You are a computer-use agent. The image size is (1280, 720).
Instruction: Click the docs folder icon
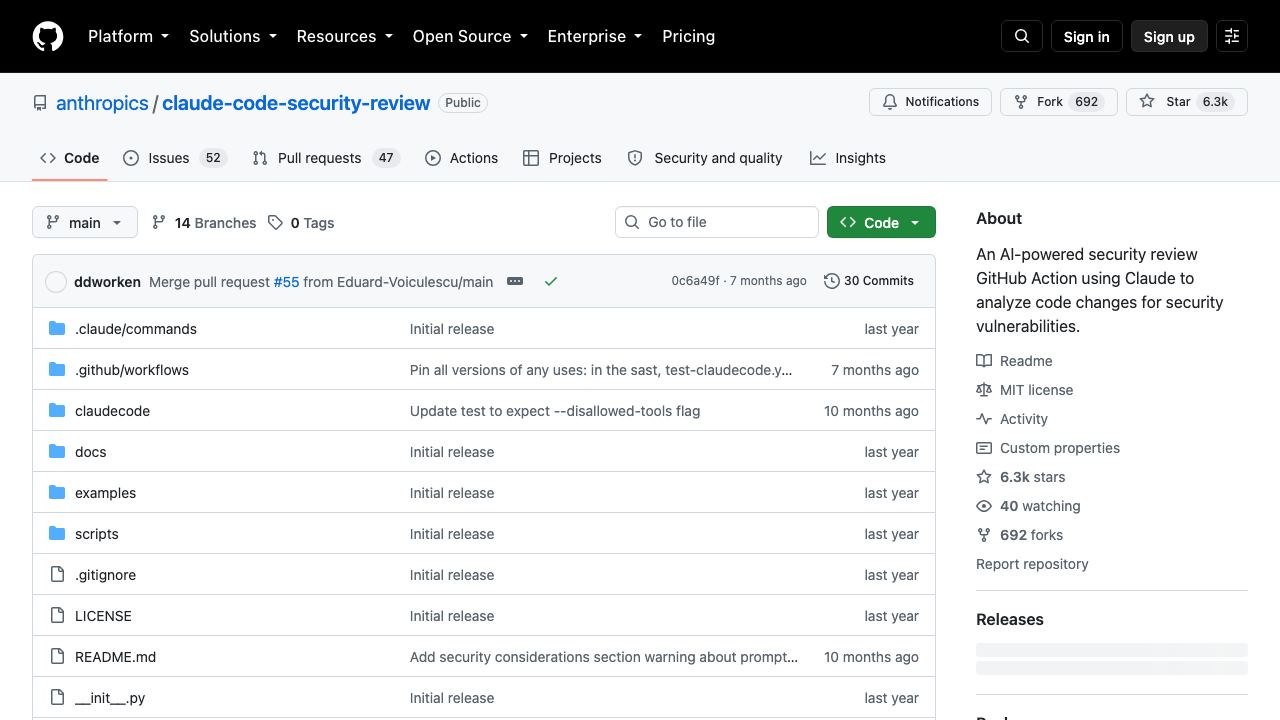57,452
